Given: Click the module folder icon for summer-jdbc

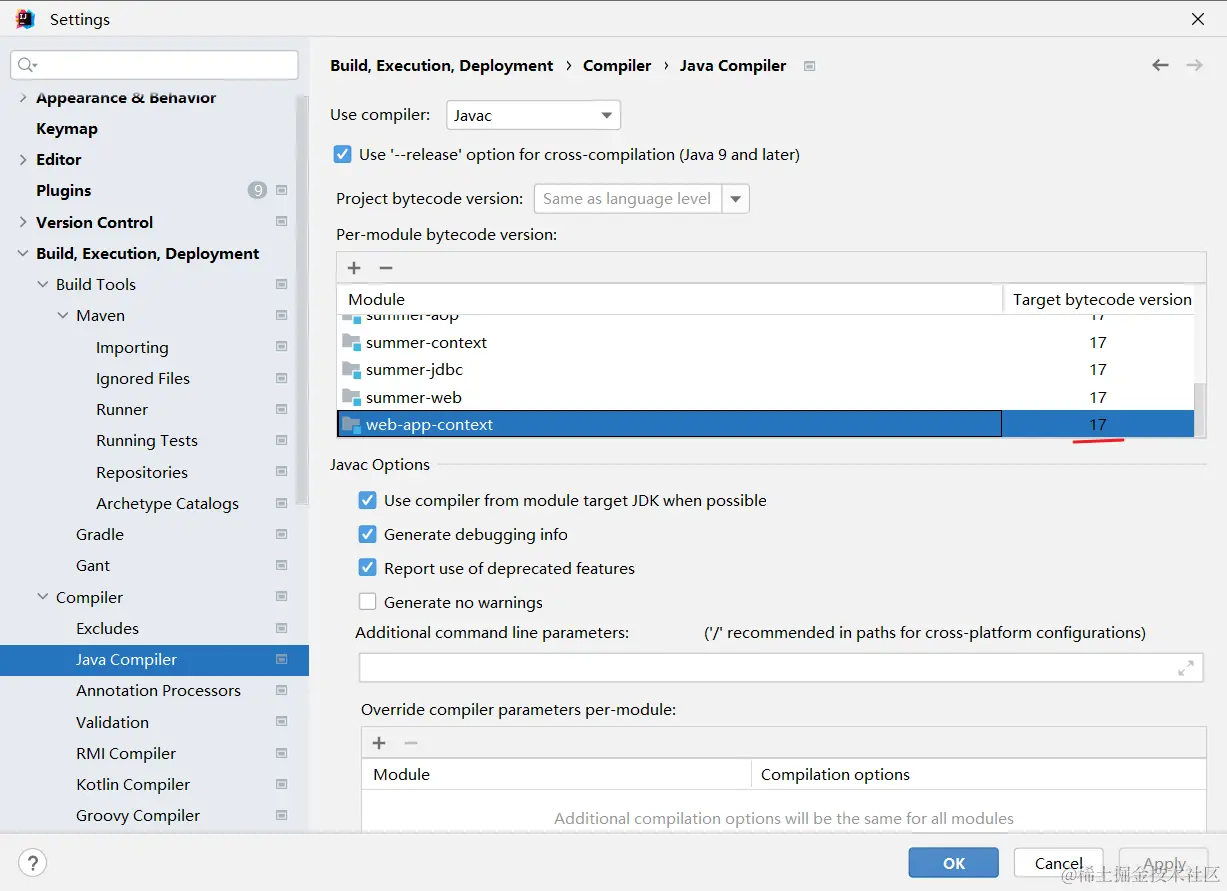Looking at the screenshot, I should click(351, 370).
